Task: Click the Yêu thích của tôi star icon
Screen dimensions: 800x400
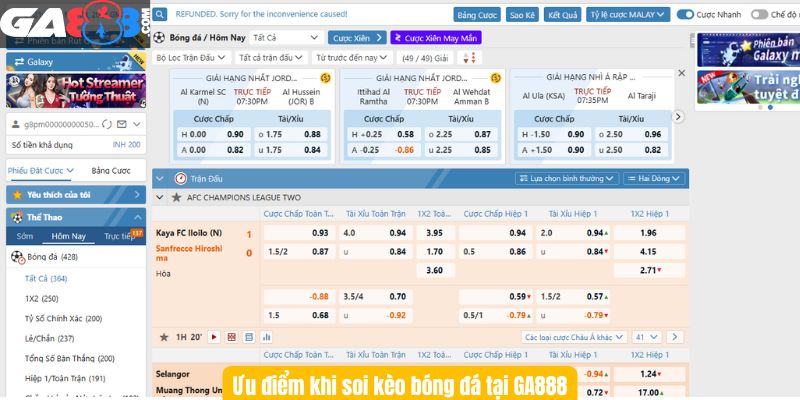Action: pyautogui.click(x=17, y=195)
